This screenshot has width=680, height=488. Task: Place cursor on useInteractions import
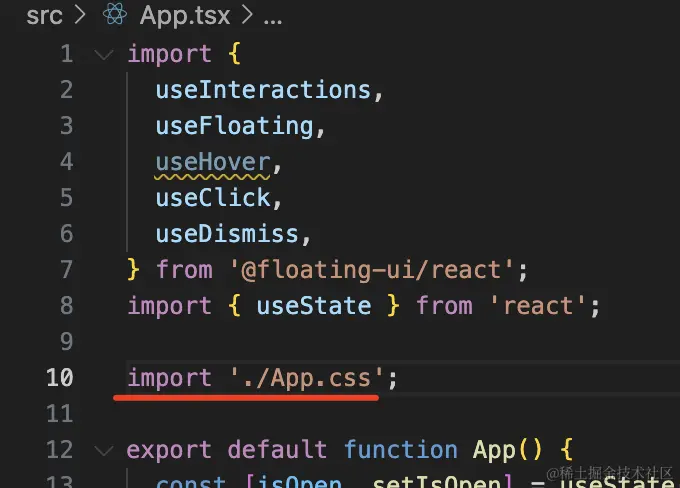(x=263, y=90)
